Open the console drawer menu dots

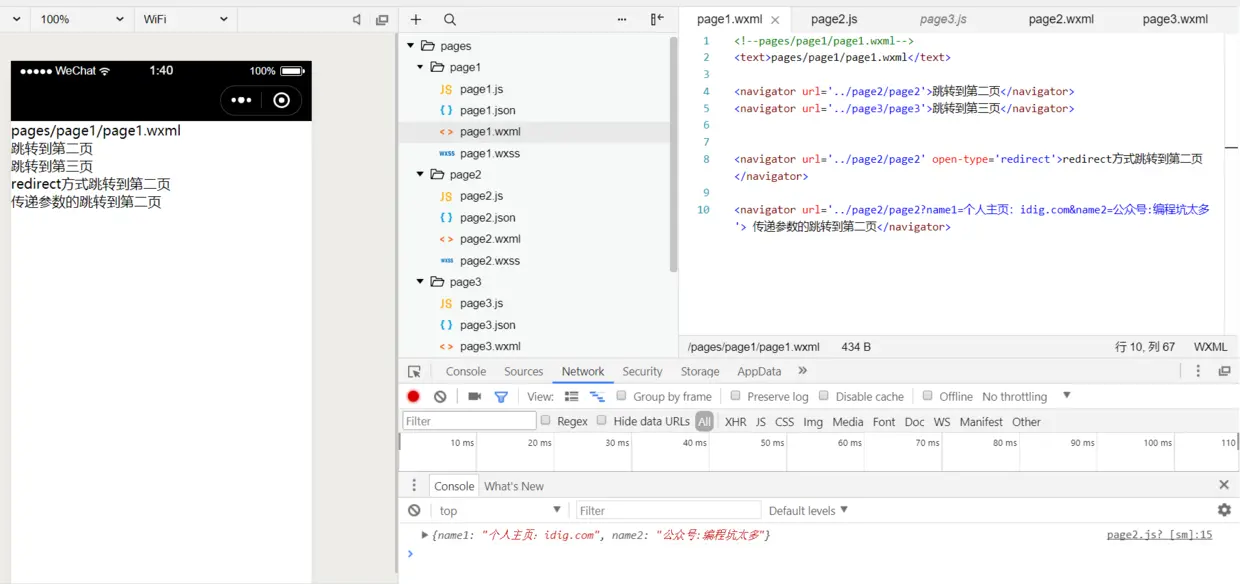[414, 485]
